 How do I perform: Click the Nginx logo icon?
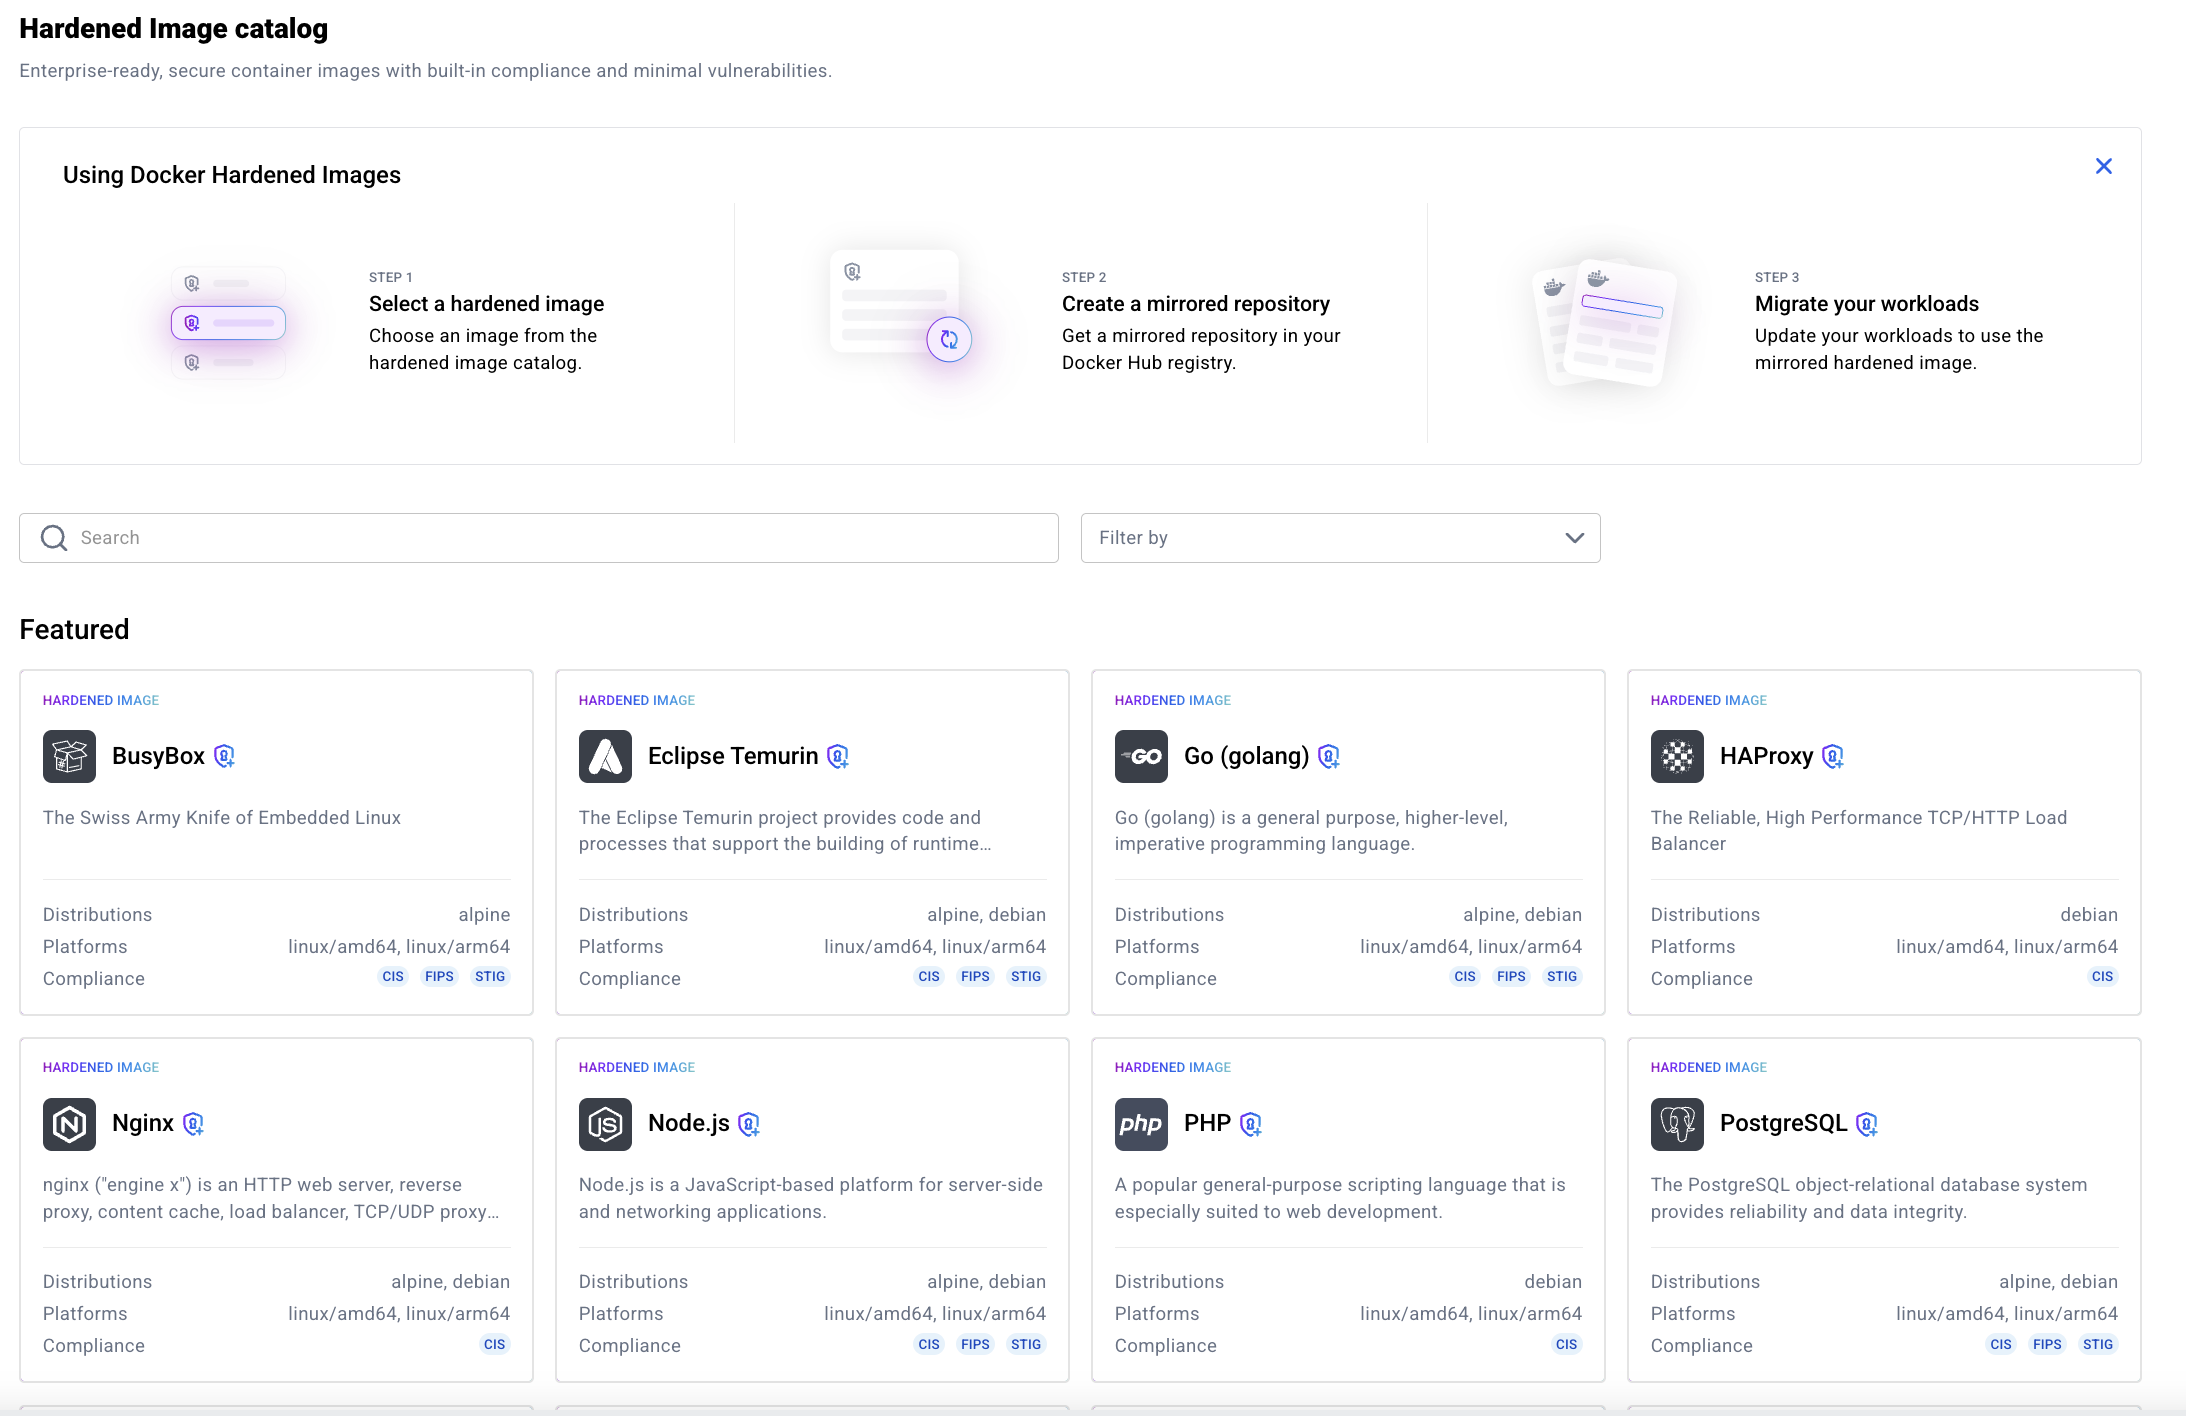coord(69,1124)
